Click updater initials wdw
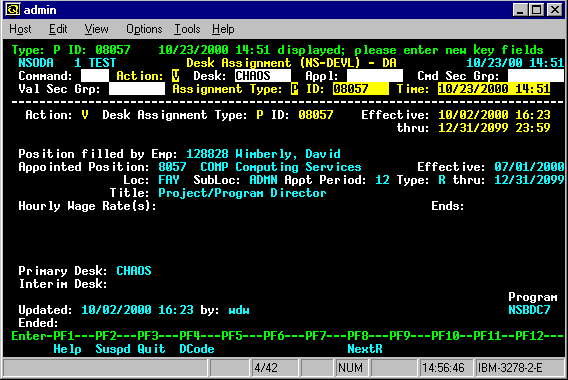 (239, 310)
